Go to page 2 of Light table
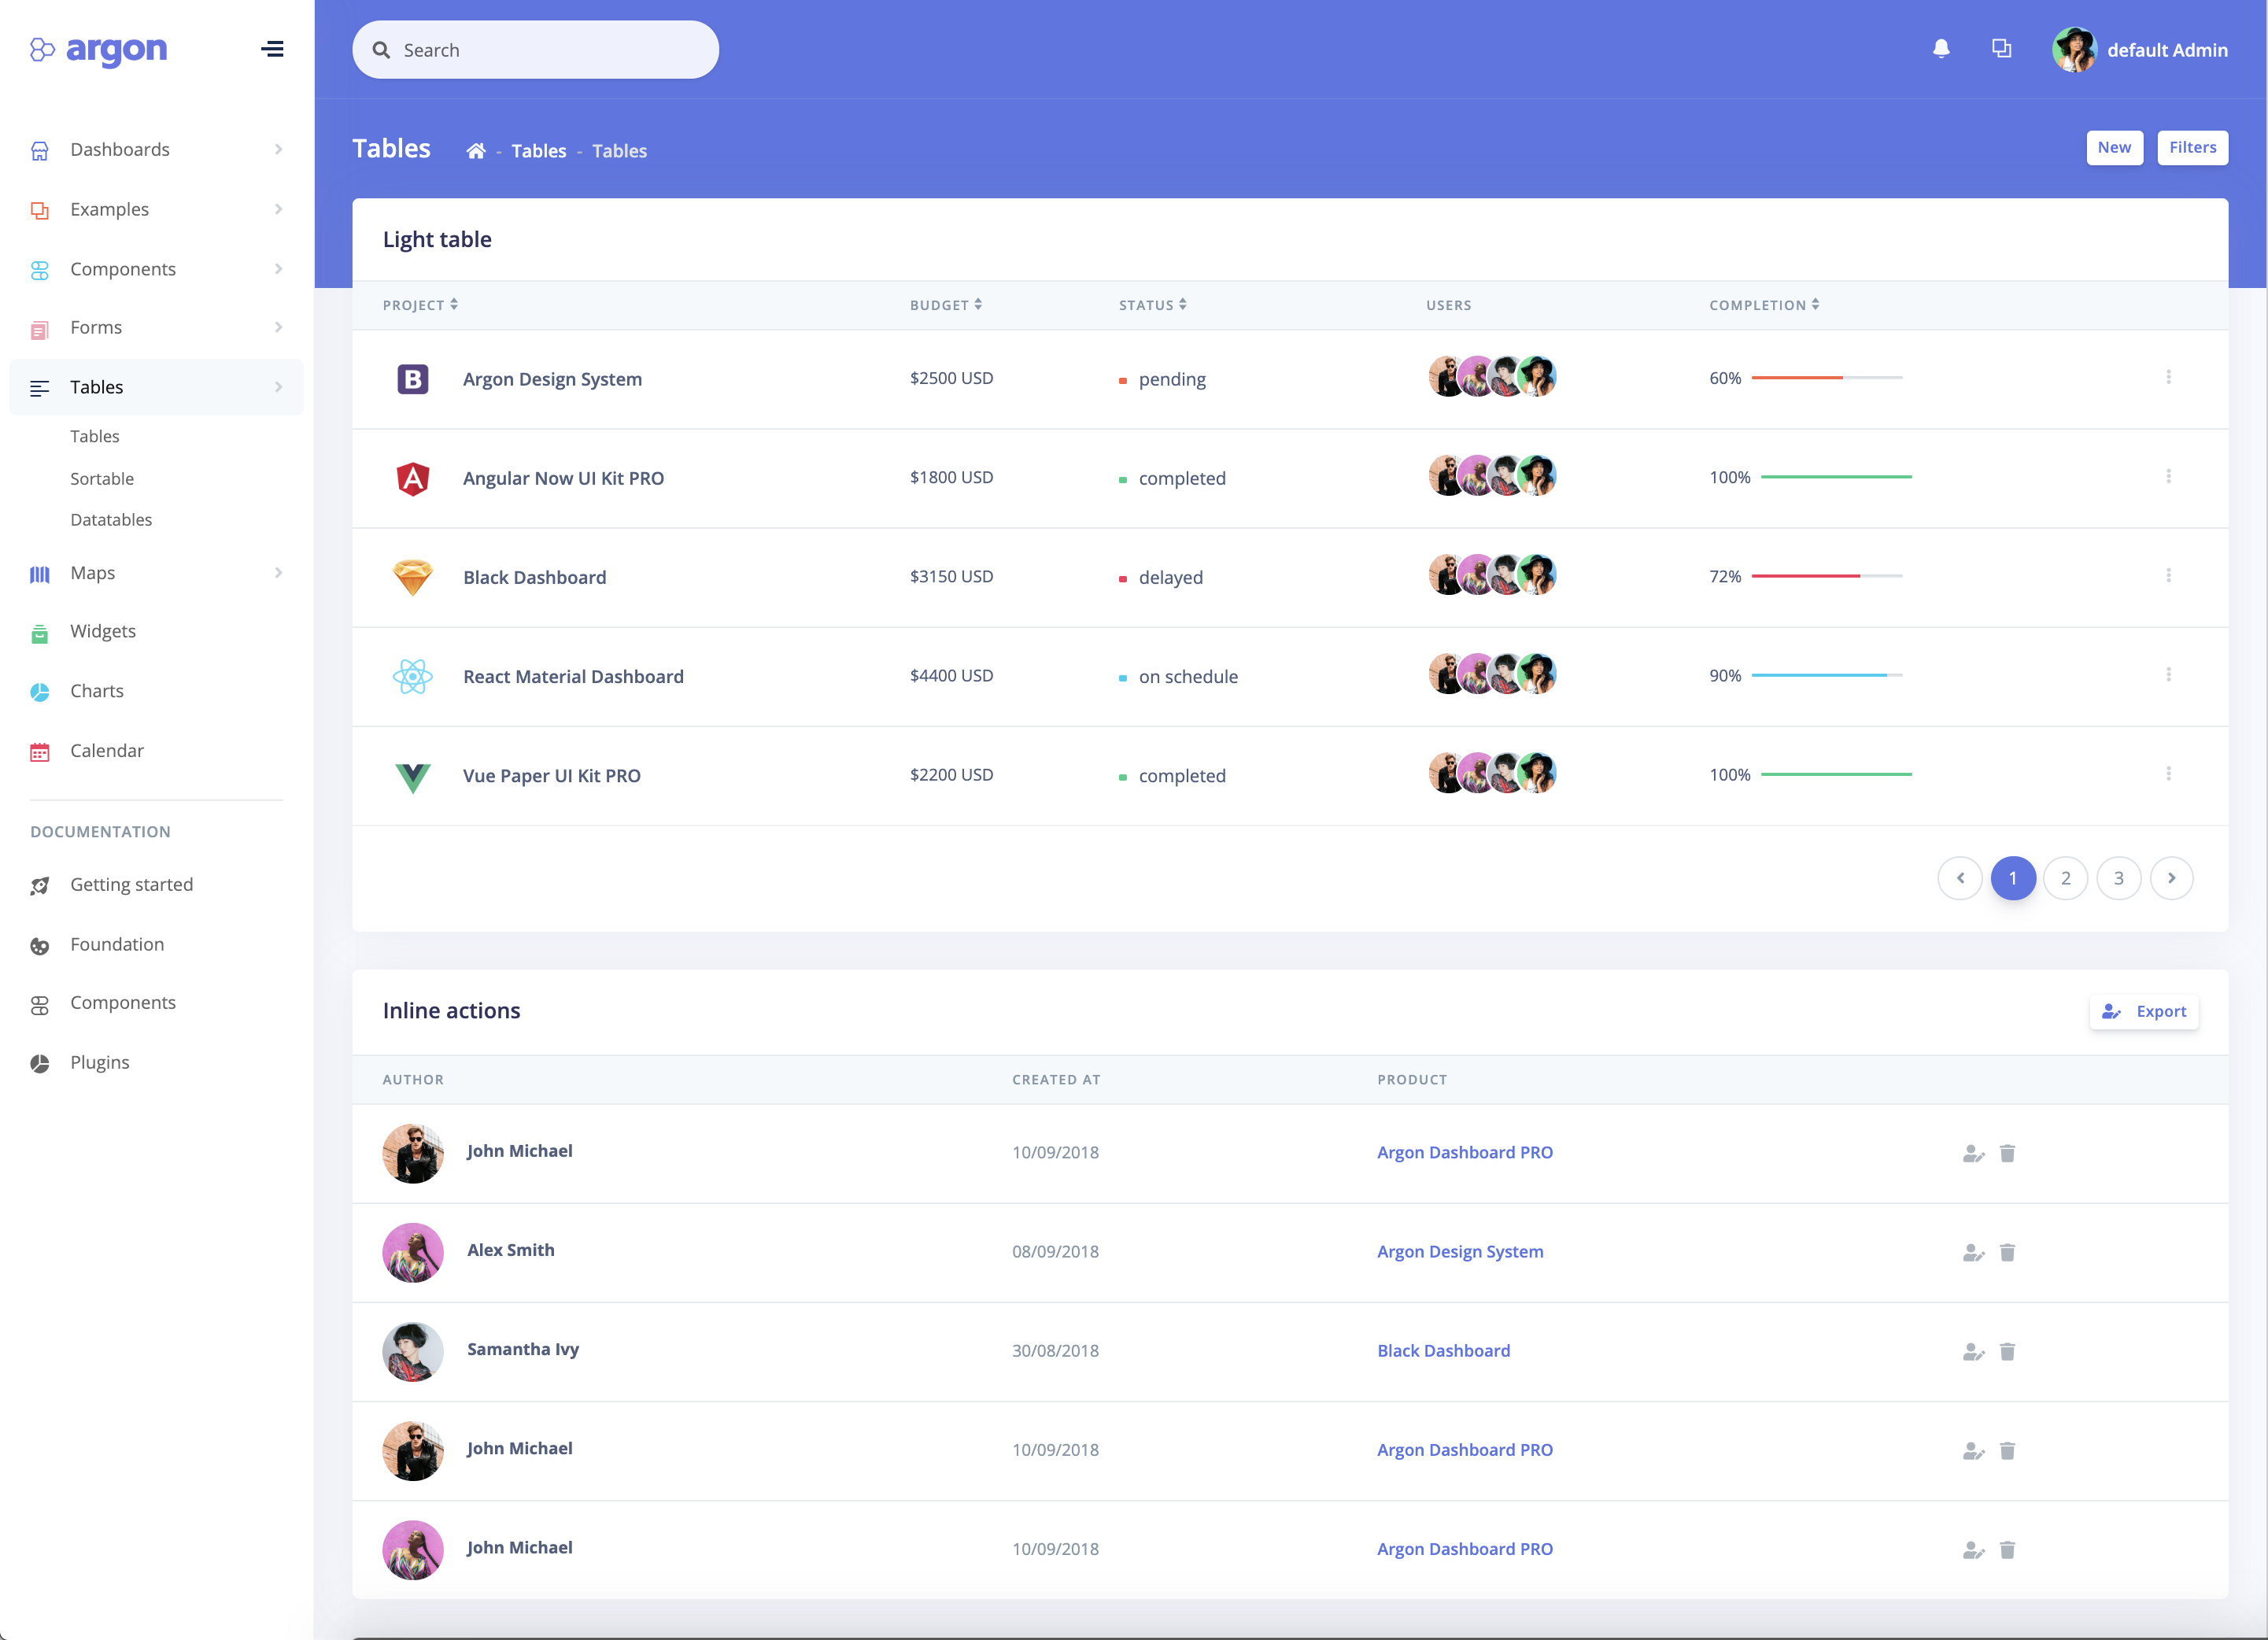Screen dimensions: 2268x1640 point(2065,879)
